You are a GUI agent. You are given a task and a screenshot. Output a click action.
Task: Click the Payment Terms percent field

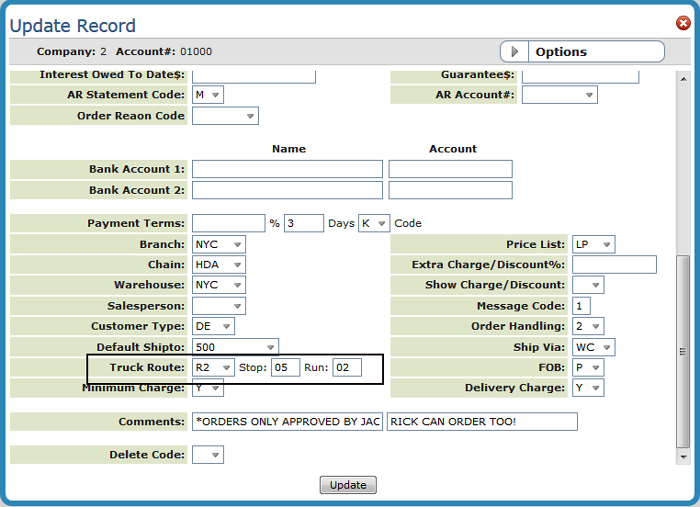tap(228, 223)
